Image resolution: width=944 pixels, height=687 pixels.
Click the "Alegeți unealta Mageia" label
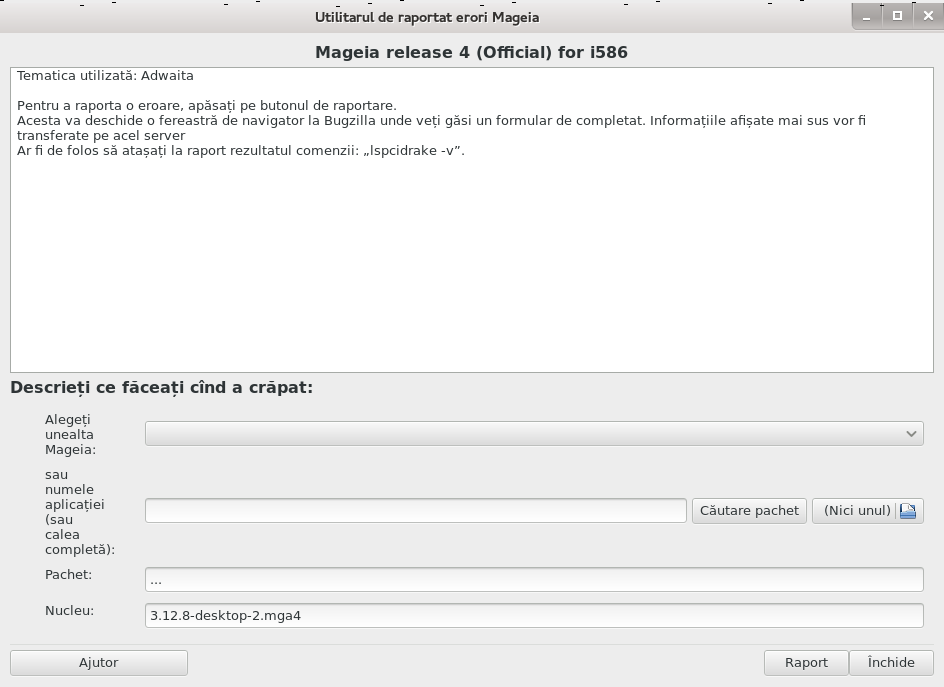[x=69, y=435]
